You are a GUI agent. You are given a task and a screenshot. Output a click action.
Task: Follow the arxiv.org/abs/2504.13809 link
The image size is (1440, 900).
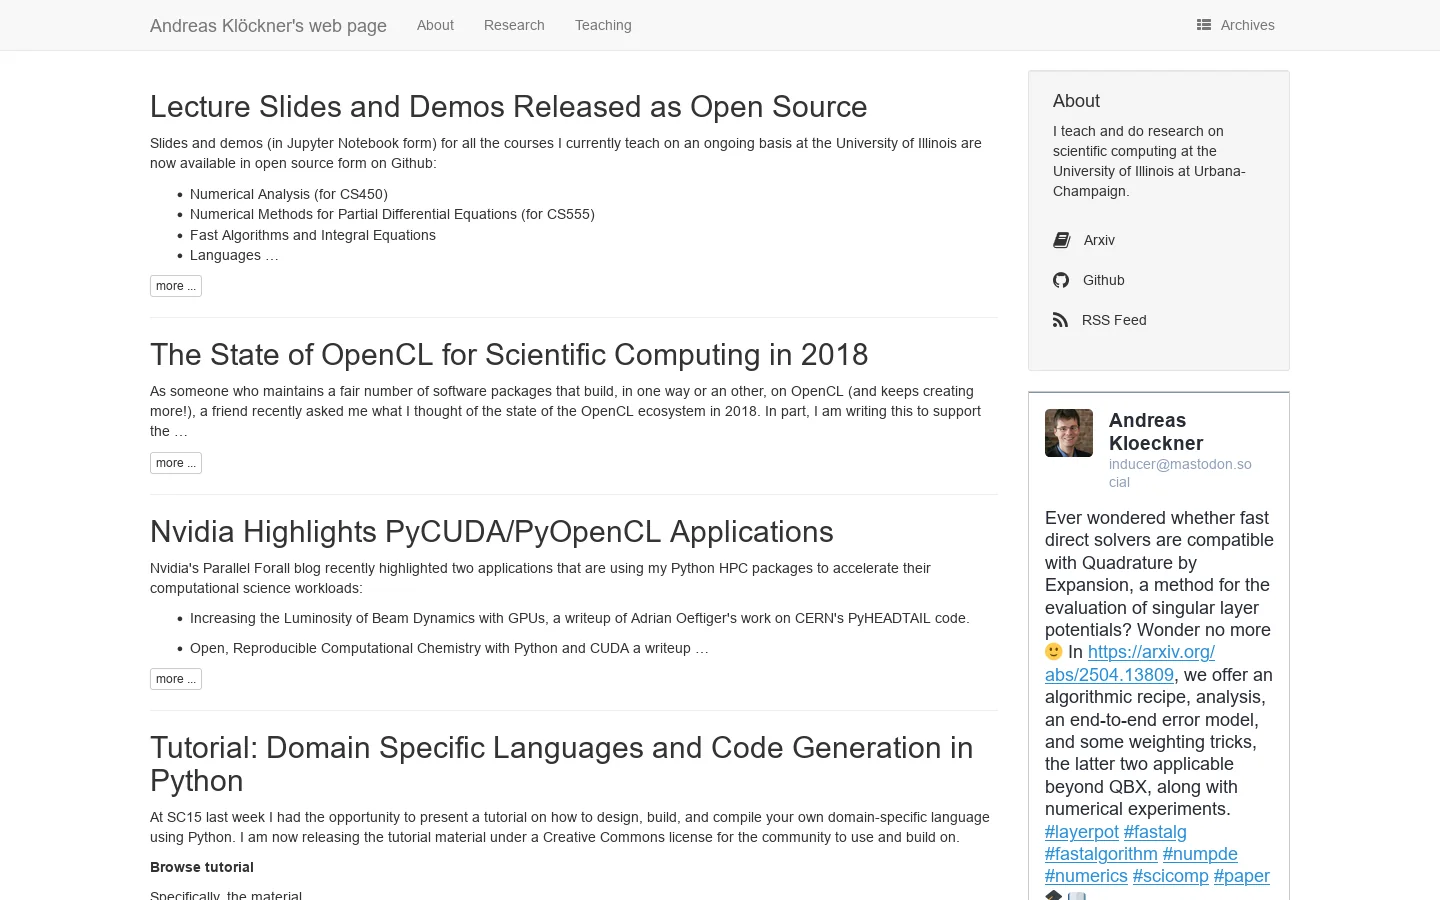tap(1130, 664)
